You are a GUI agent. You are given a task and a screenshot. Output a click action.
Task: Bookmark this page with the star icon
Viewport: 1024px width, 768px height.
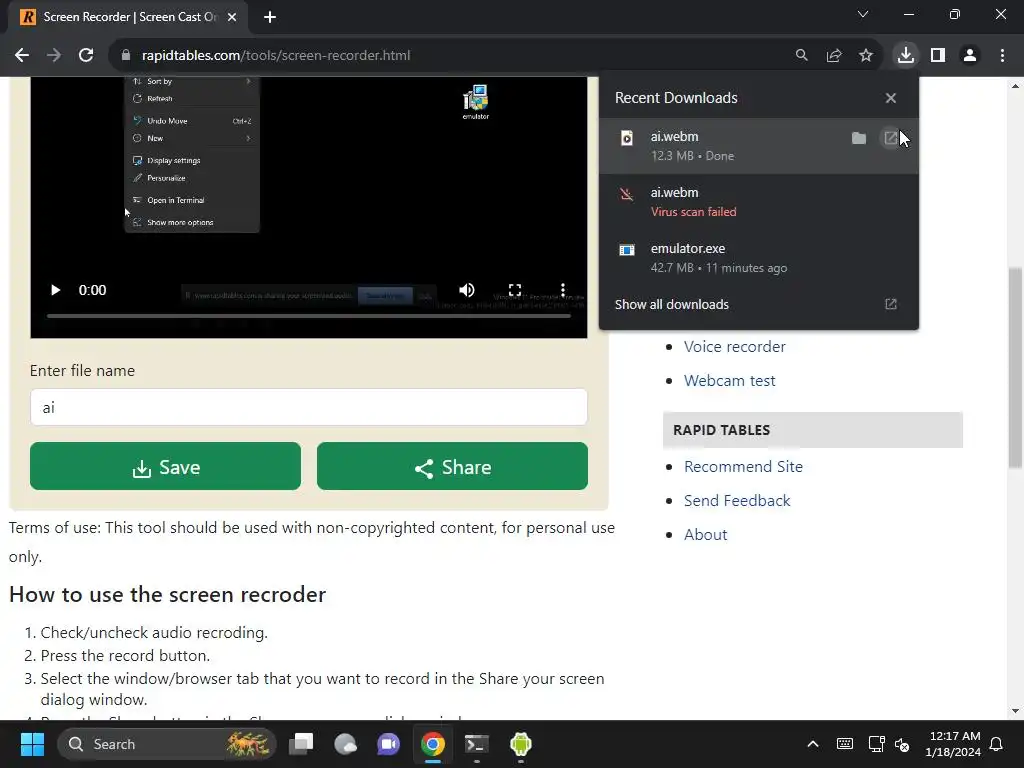pos(866,56)
